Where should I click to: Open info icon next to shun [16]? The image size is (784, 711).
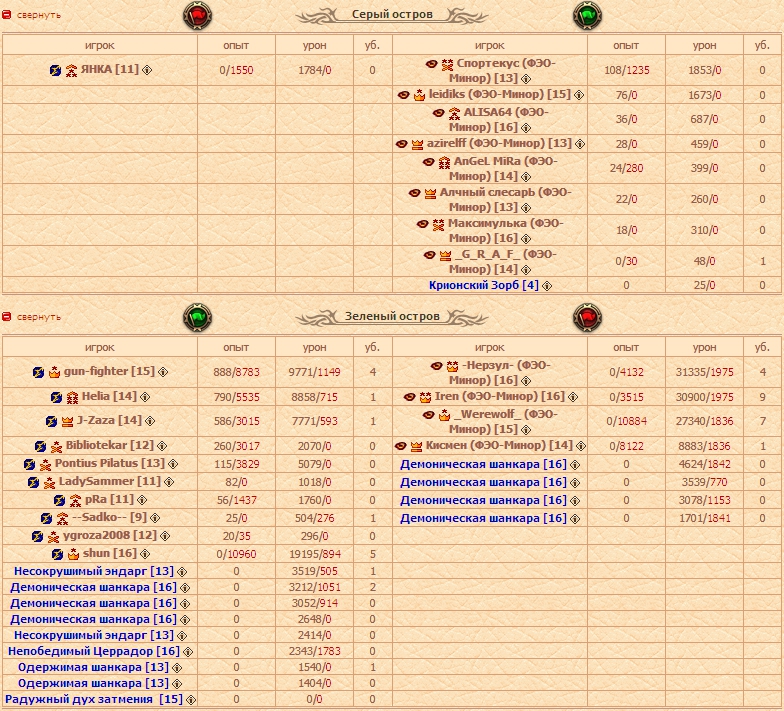(x=145, y=554)
